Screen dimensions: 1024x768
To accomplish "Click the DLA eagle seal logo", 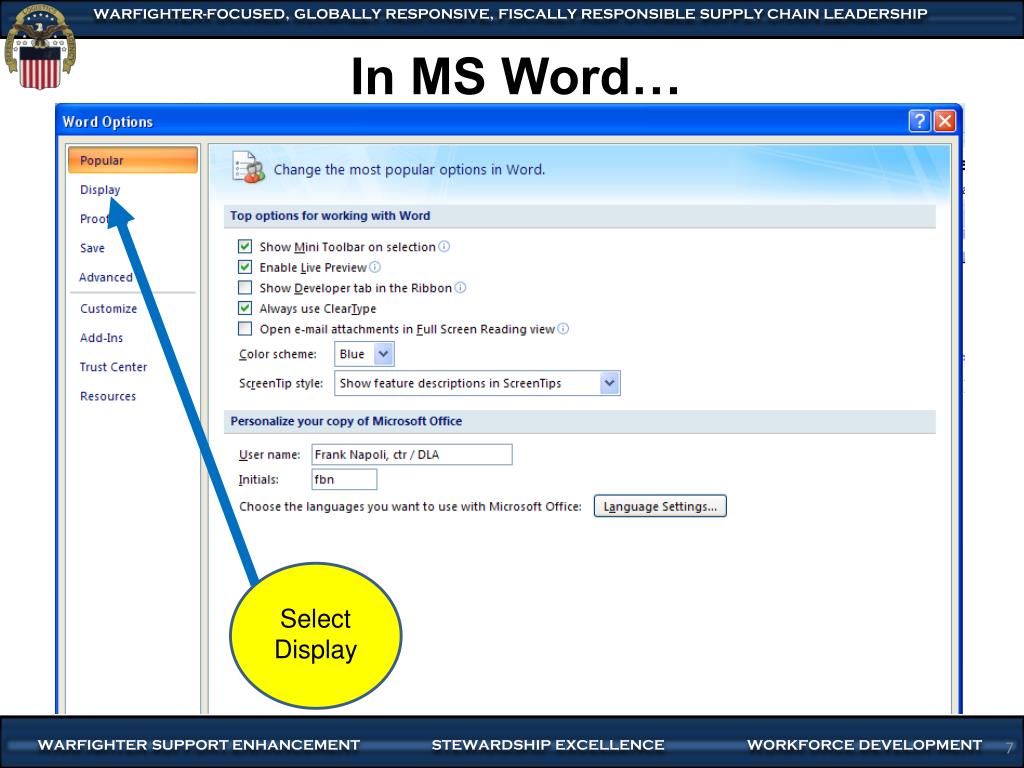I will click(x=40, y=47).
